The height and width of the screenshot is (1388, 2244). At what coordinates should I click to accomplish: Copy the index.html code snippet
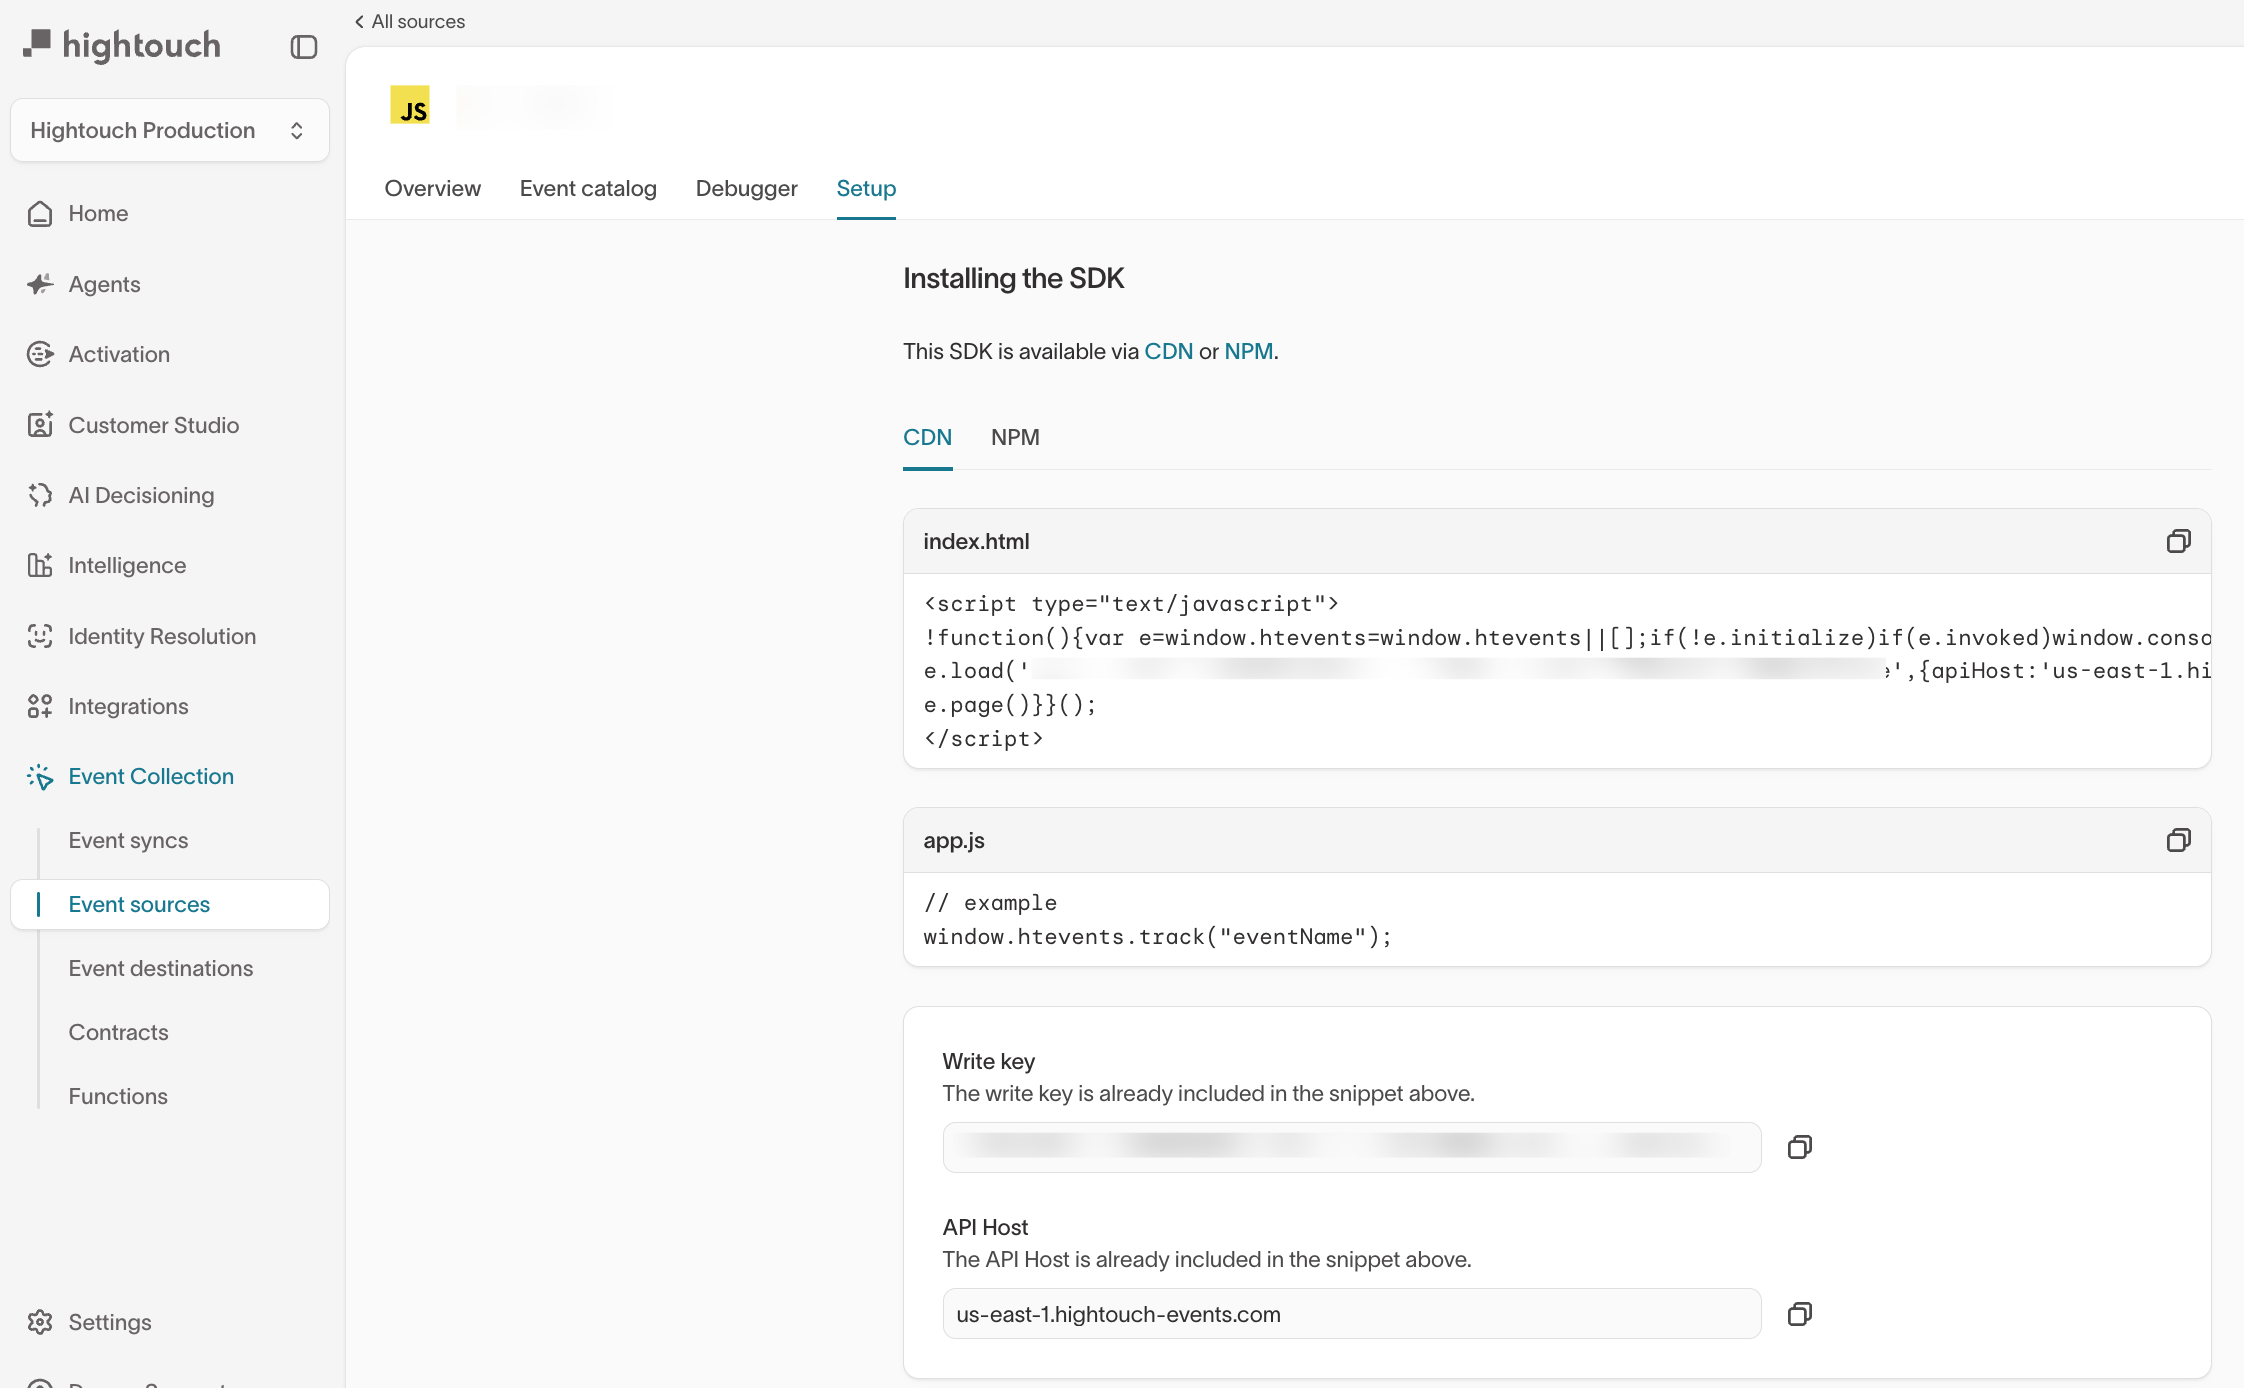coord(2178,541)
